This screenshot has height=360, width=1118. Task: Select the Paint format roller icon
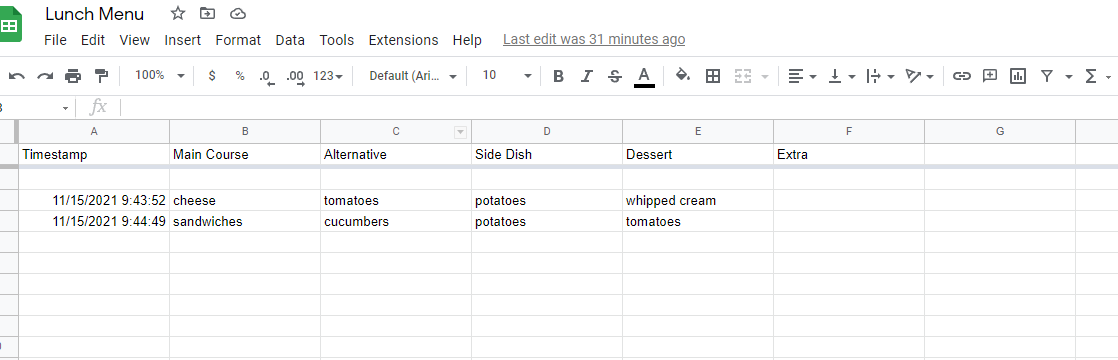pos(101,76)
